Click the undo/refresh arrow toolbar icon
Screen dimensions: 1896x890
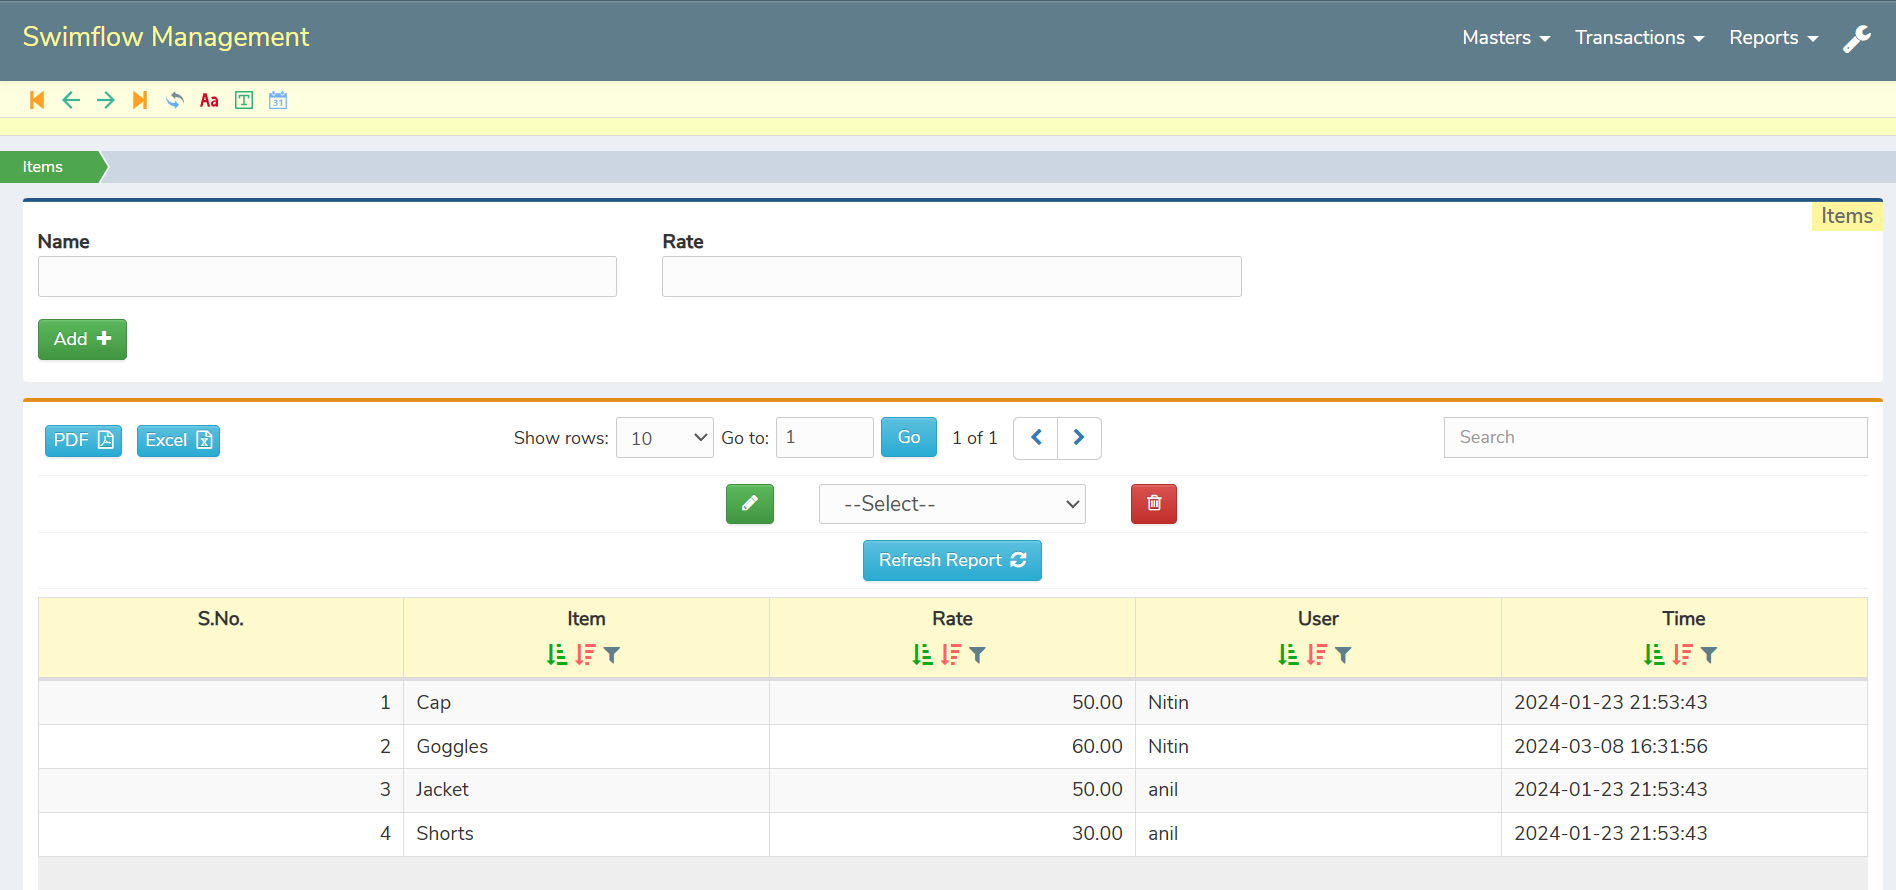175,100
